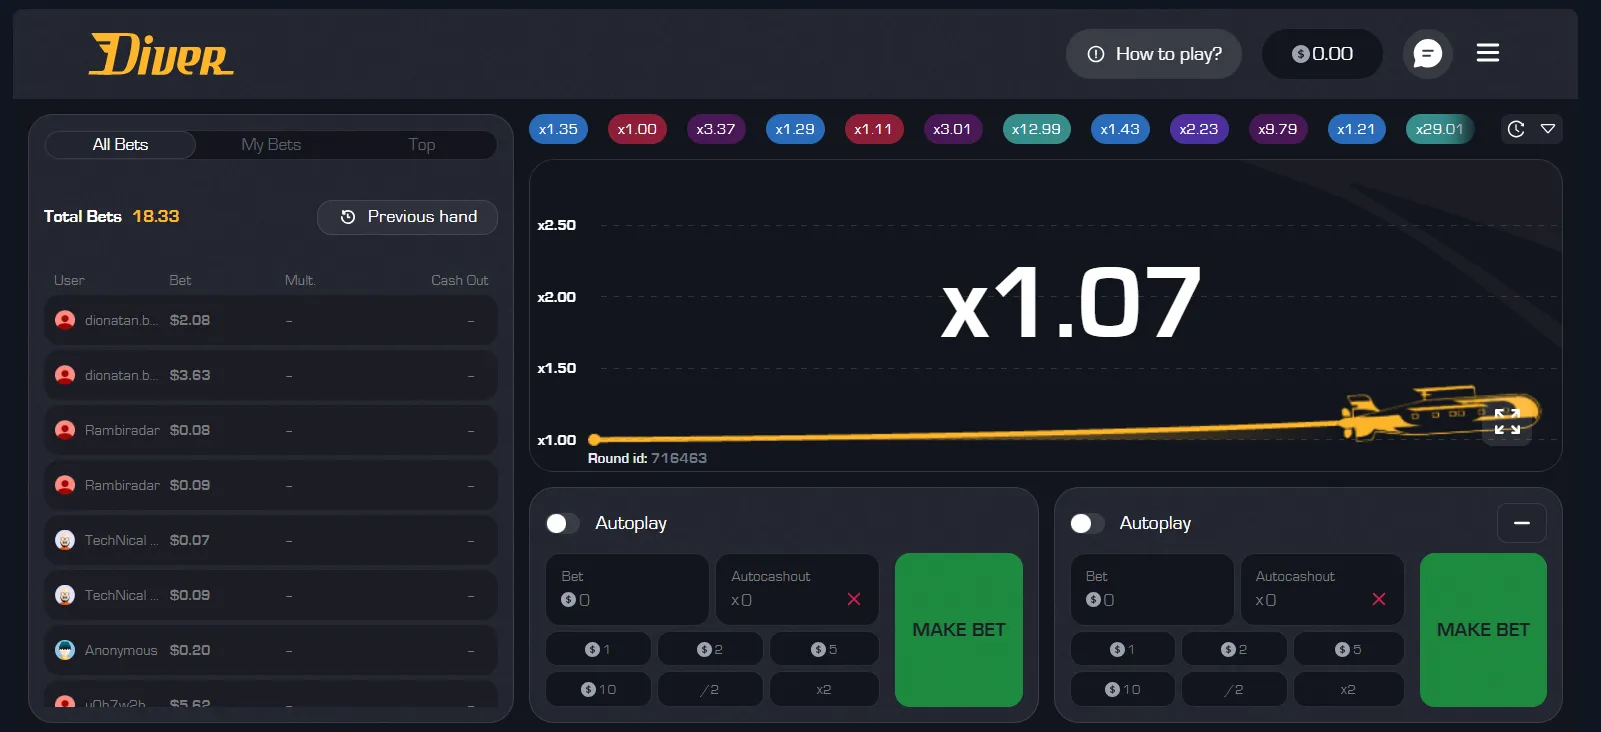Toggle Autoplay in left bet panel
This screenshot has width=1601, height=732.
562,523
